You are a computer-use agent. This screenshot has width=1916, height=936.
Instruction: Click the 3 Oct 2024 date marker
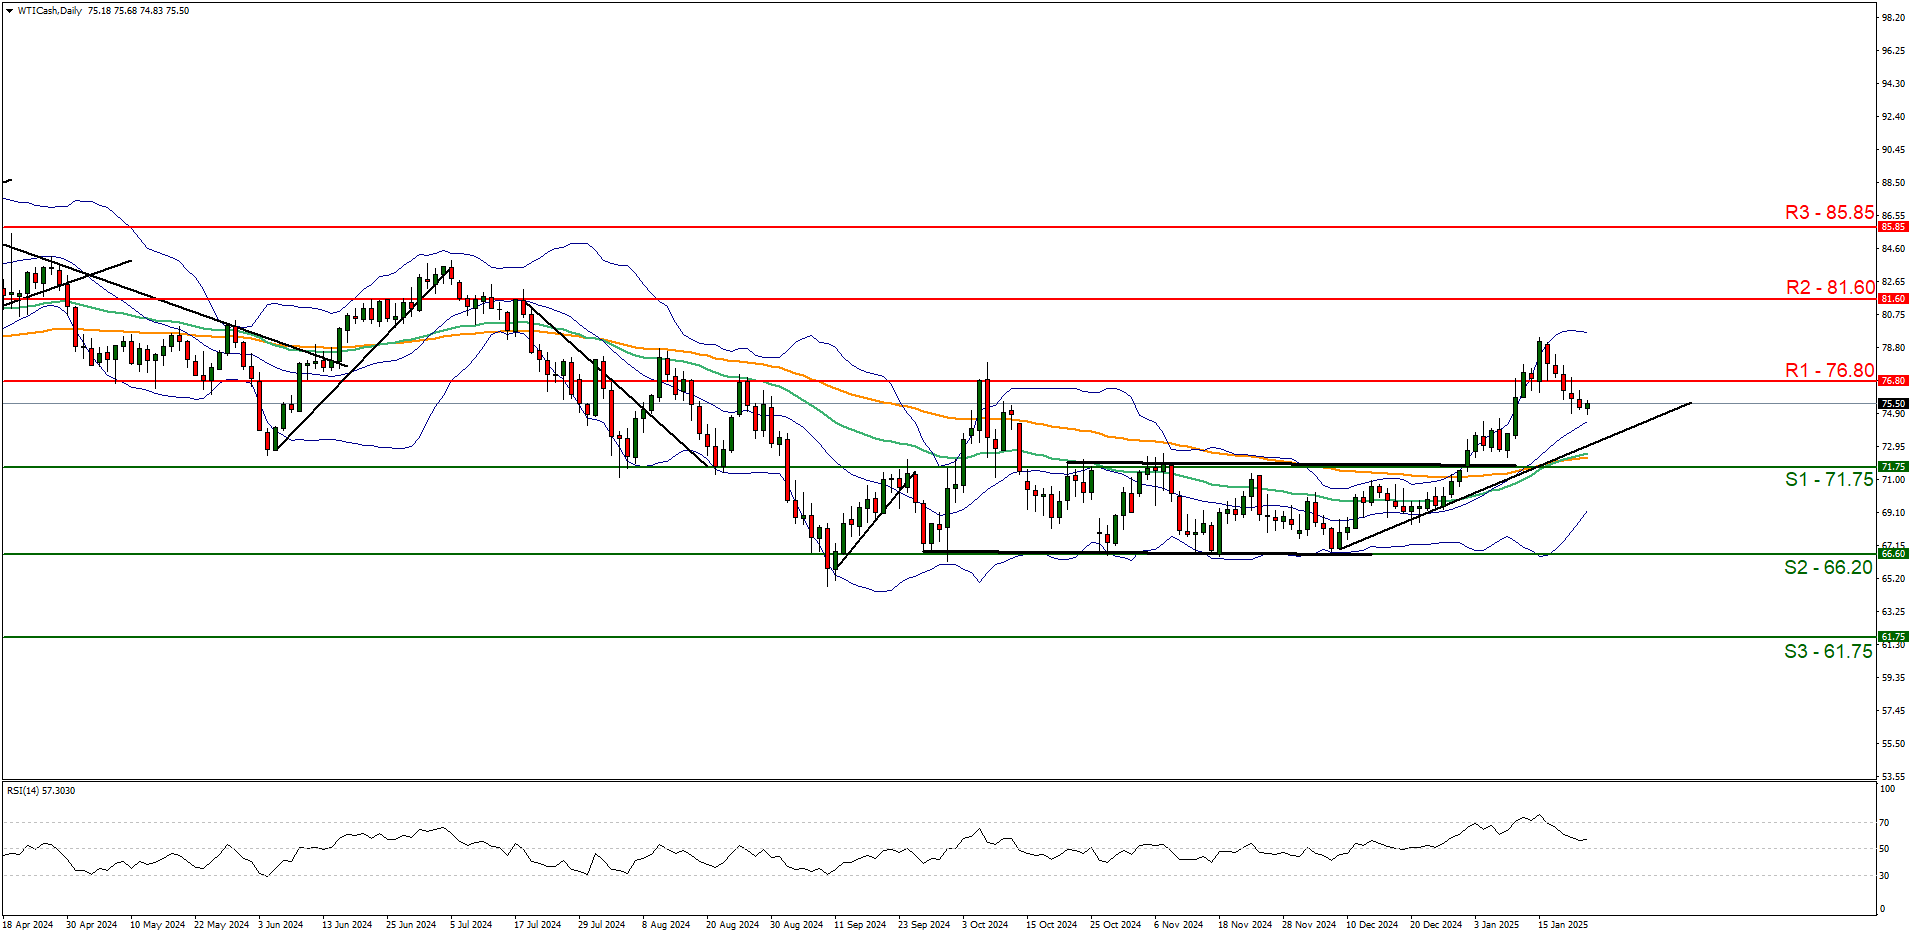(x=985, y=925)
